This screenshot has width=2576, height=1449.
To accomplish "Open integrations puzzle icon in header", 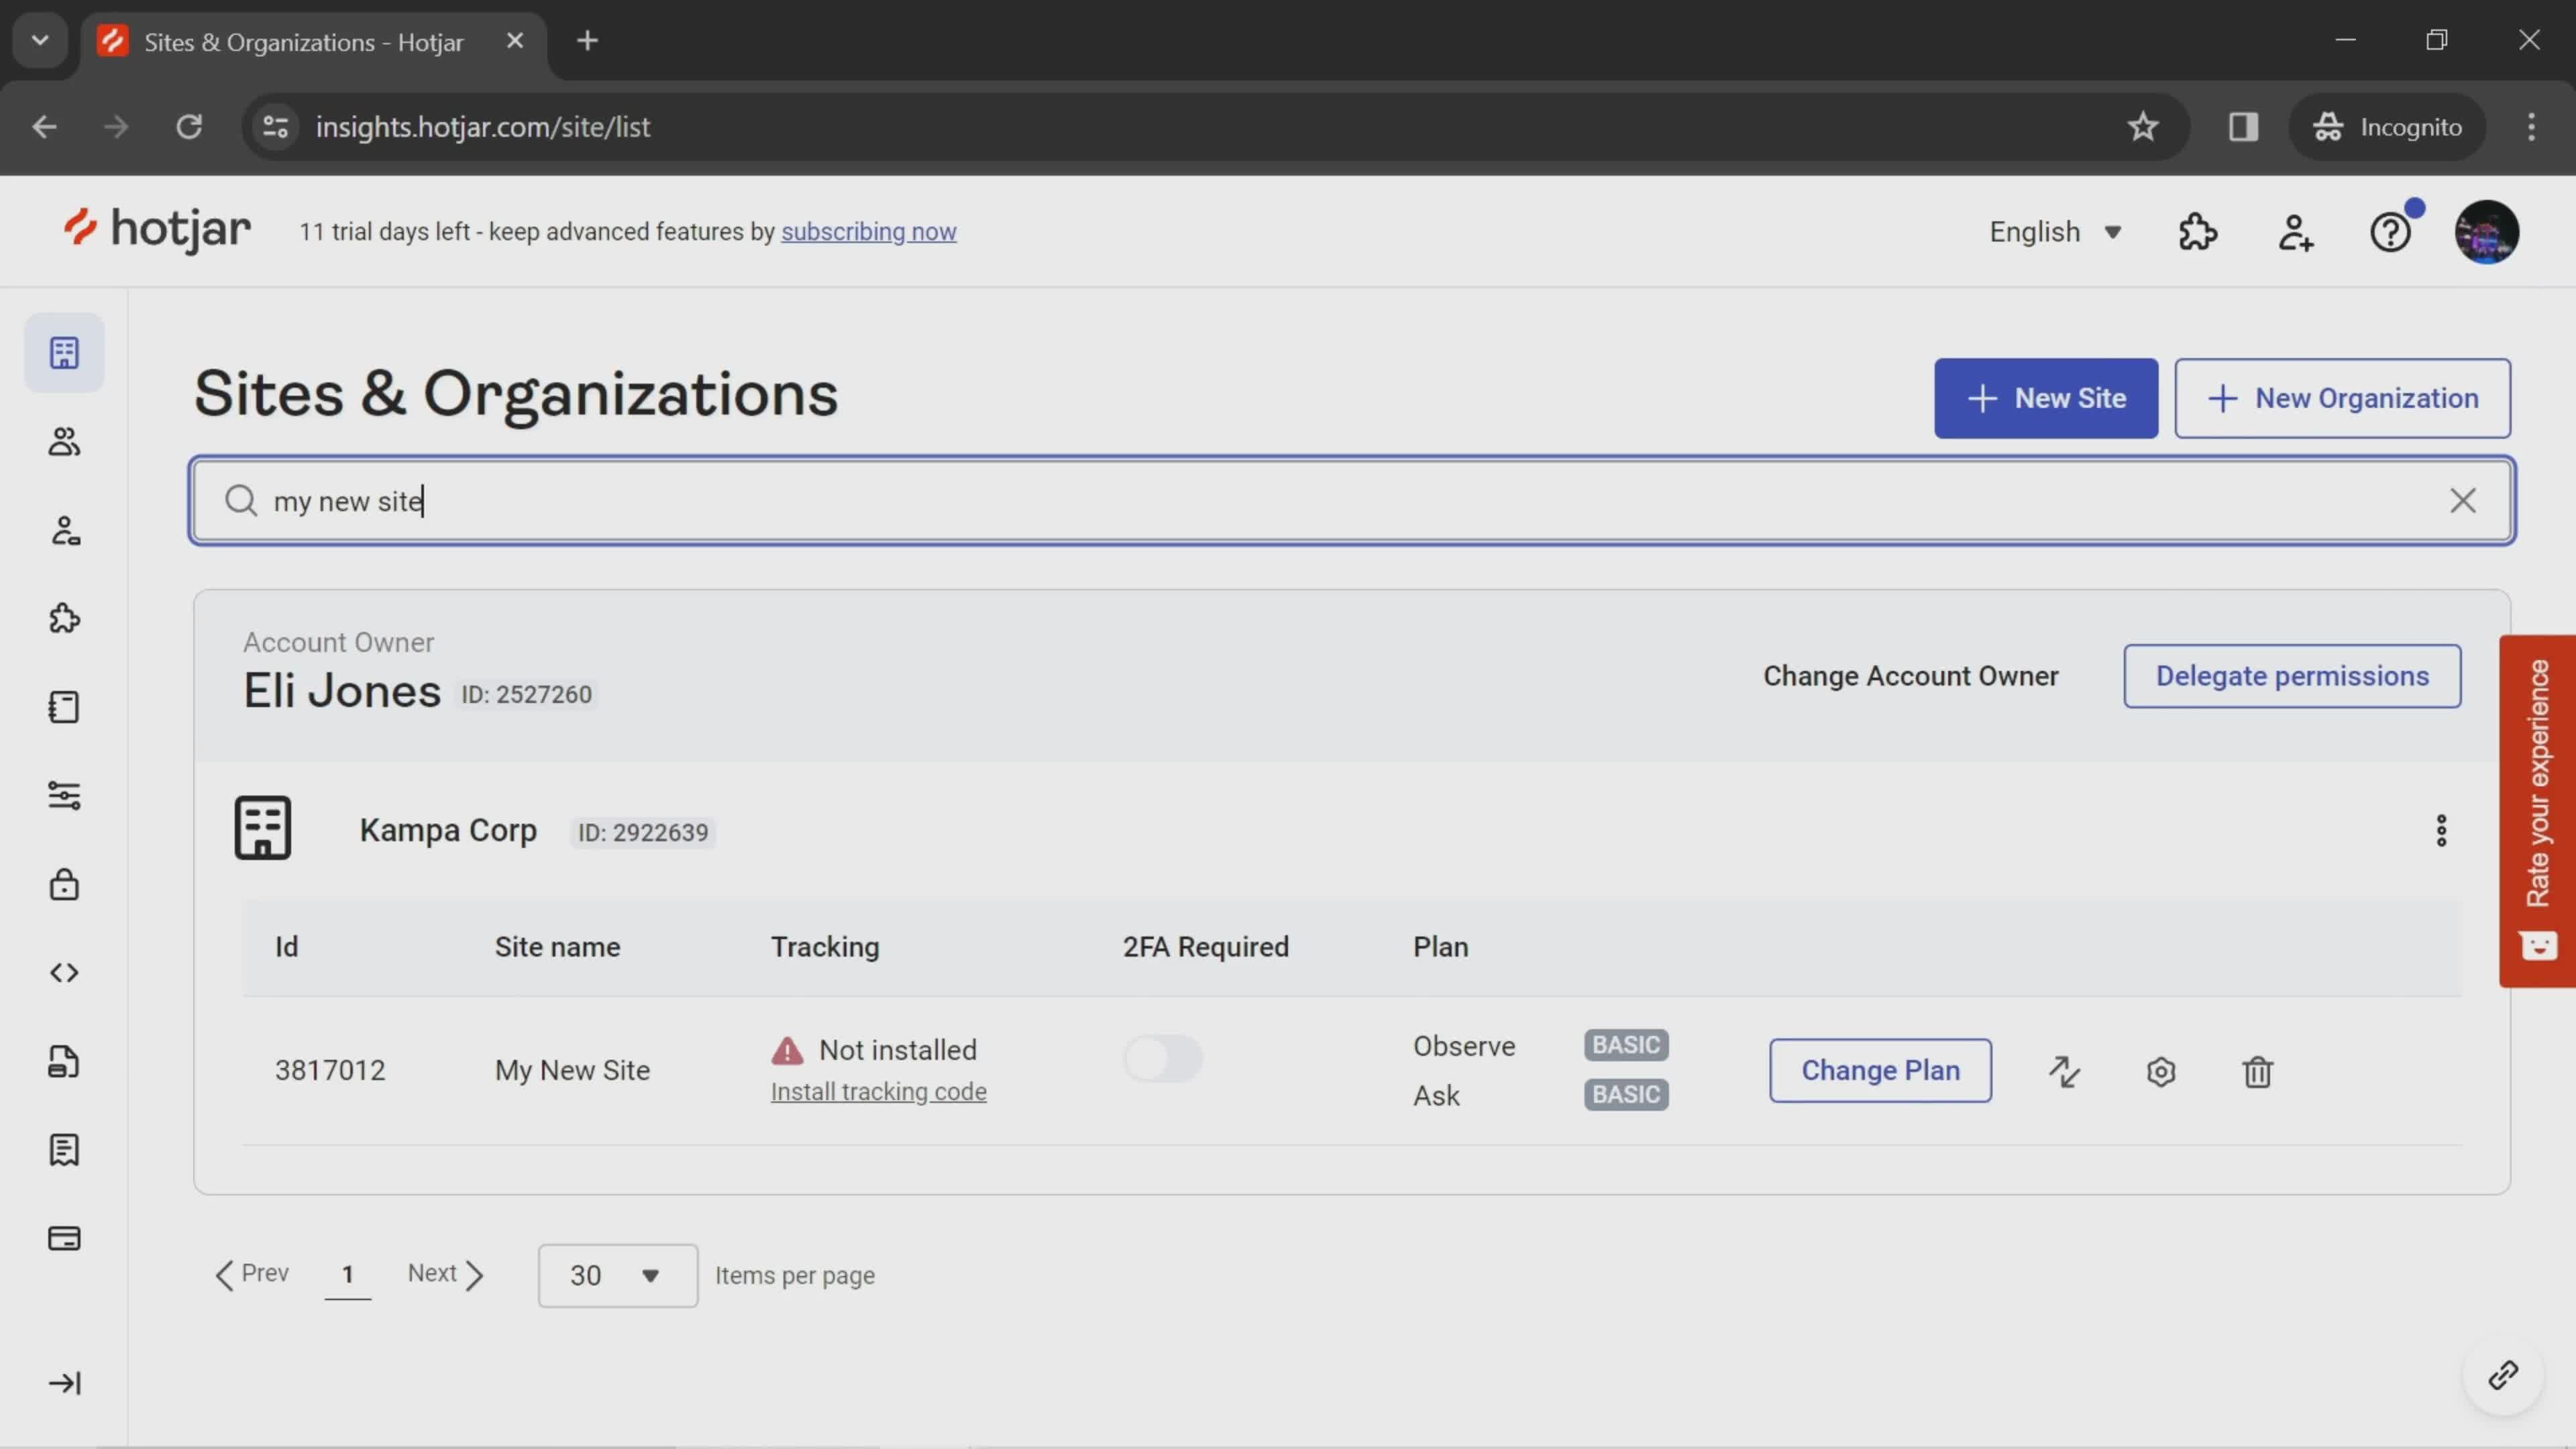I will [x=2197, y=232].
